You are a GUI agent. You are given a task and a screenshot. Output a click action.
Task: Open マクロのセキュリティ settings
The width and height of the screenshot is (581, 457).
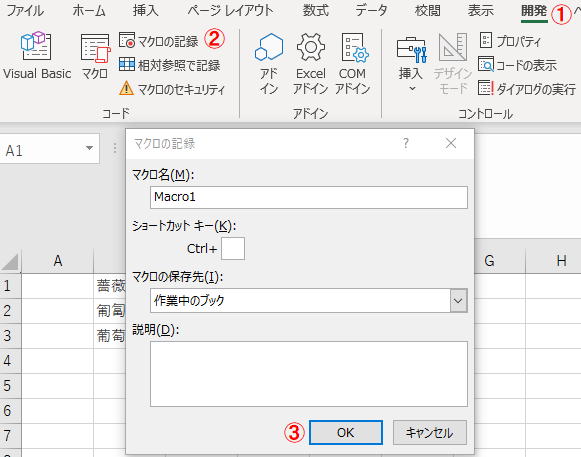[x=172, y=89]
